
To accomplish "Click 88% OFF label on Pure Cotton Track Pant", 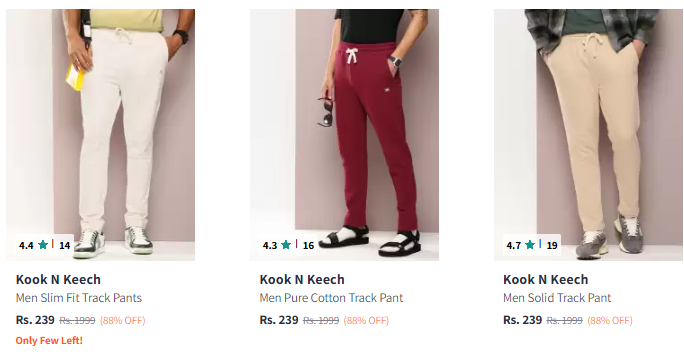I will pyautogui.click(x=366, y=321).
